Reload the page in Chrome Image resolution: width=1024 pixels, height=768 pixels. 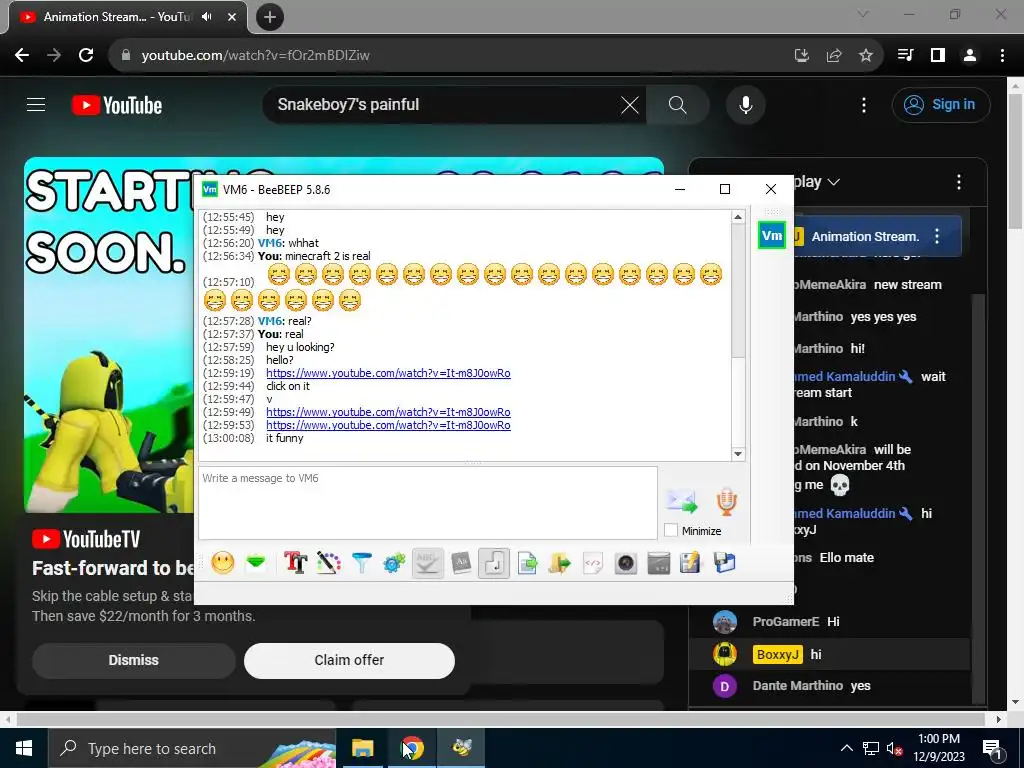click(x=86, y=55)
